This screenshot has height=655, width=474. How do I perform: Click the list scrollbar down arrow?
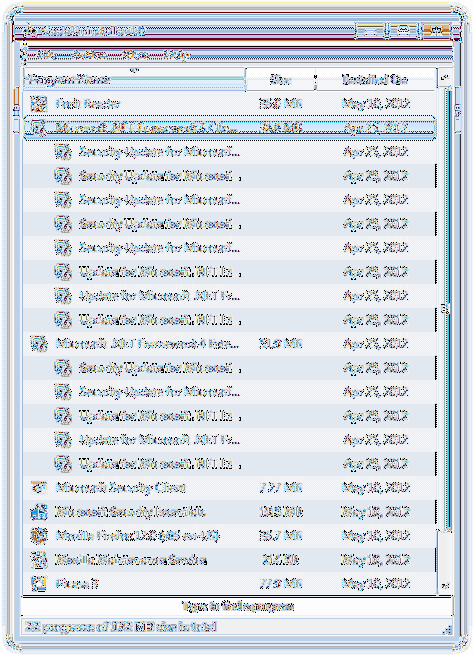pyautogui.click(x=445, y=585)
